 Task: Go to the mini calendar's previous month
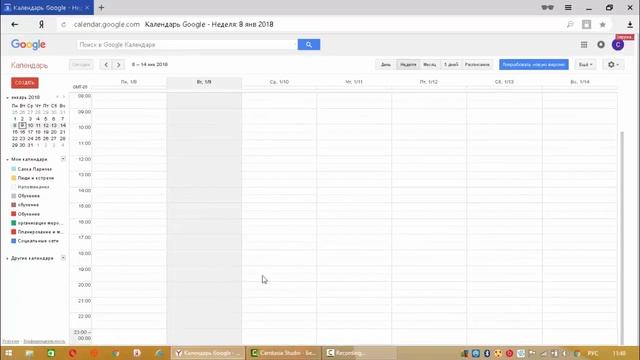(57, 97)
